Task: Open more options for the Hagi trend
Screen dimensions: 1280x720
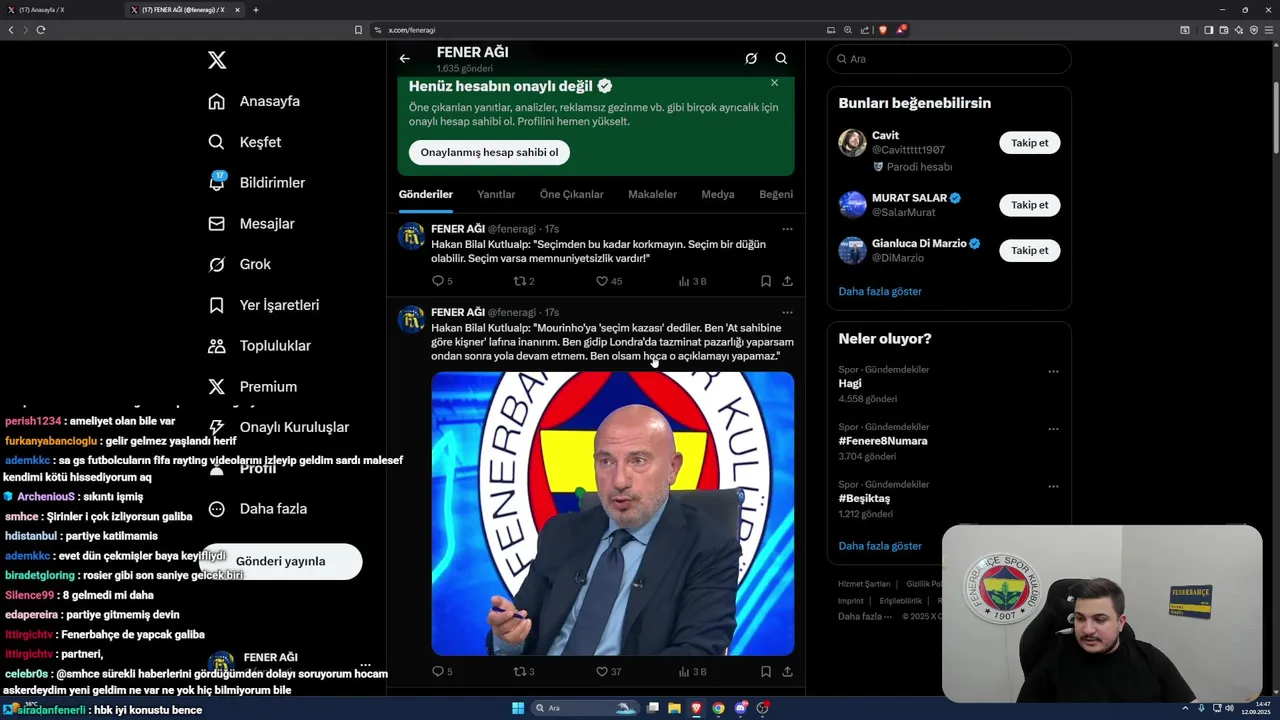Action: click(1053, 371)
